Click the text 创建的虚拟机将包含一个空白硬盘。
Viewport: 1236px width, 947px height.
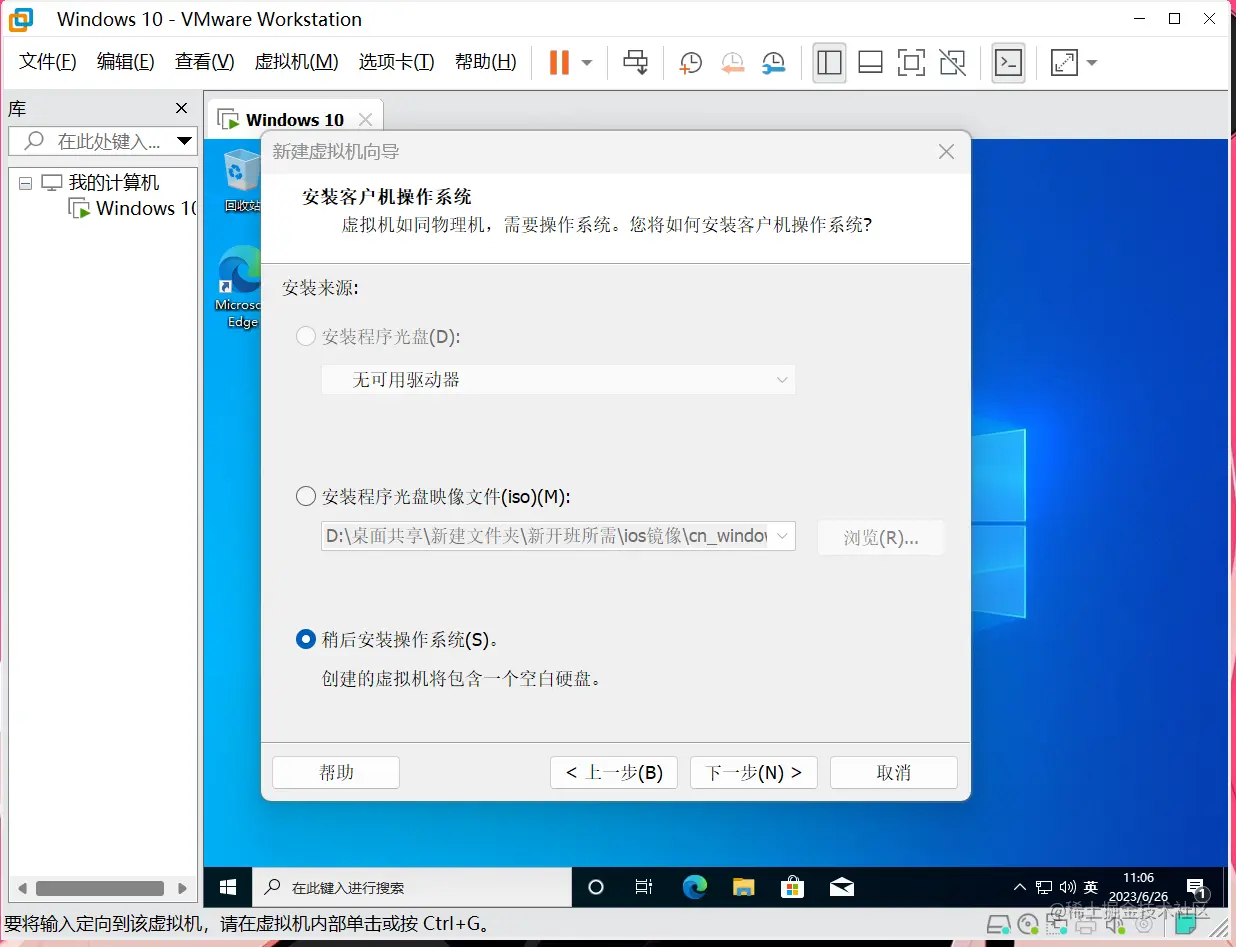coord(463,679)
